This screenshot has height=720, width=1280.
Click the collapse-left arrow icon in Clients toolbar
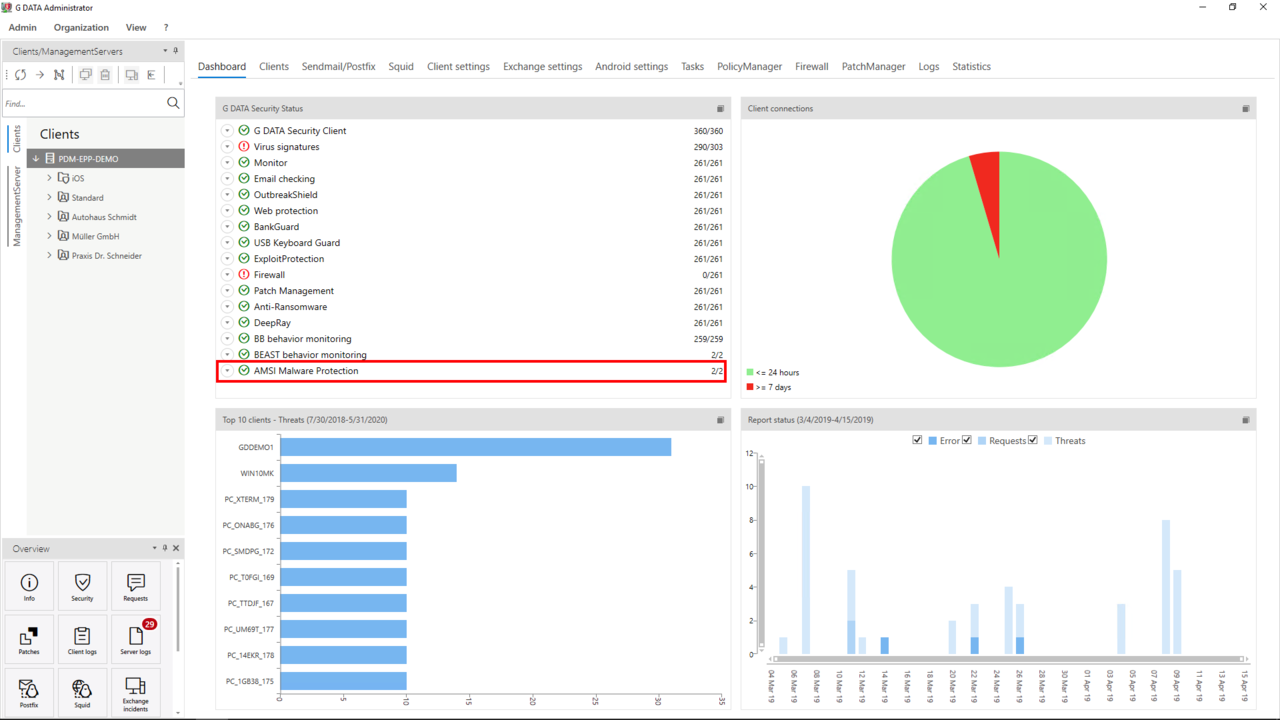(x=151, y=75)
